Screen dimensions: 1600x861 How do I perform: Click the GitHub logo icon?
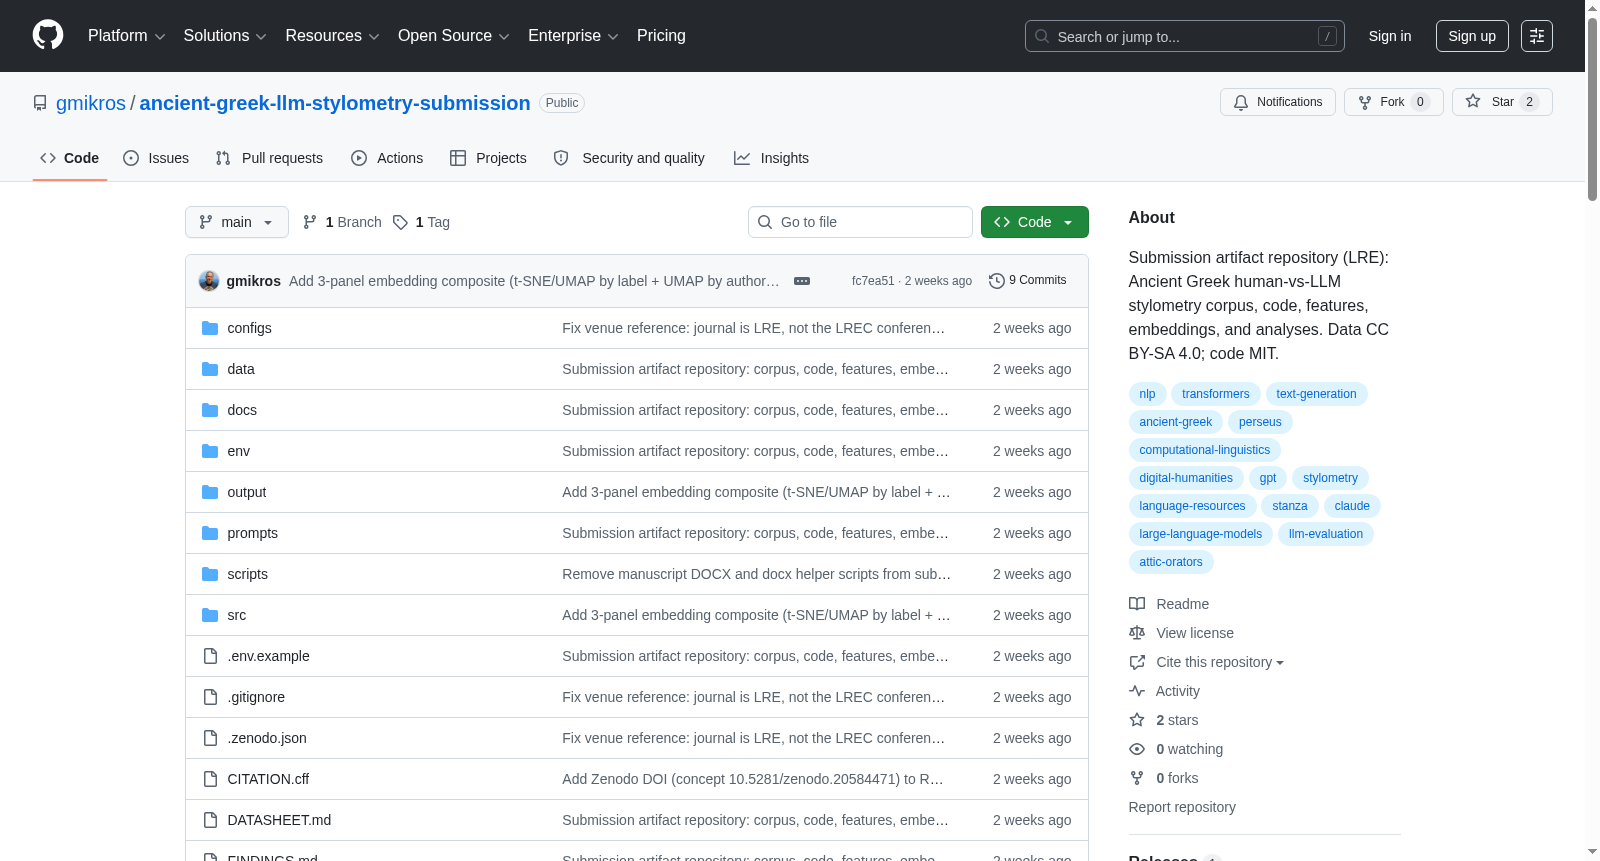[x=48, y=35]
